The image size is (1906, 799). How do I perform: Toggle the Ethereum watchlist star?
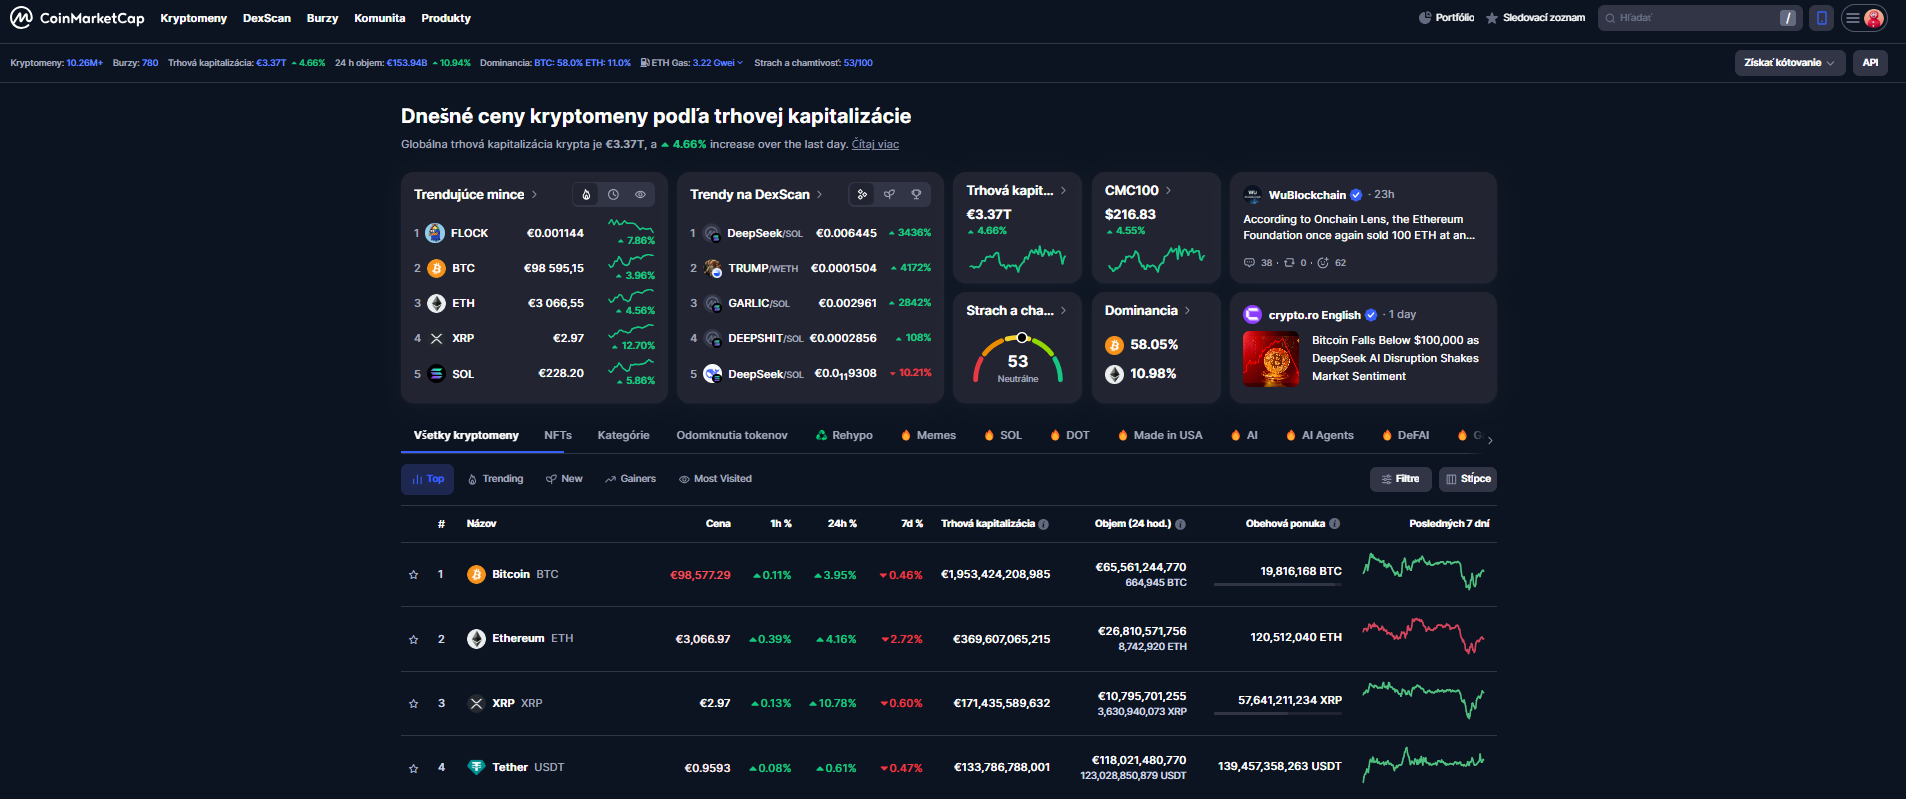tap(413, 640)
